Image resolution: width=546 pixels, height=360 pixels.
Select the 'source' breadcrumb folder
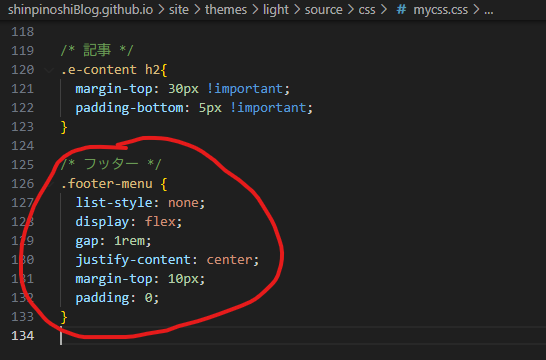pos(323,10)
